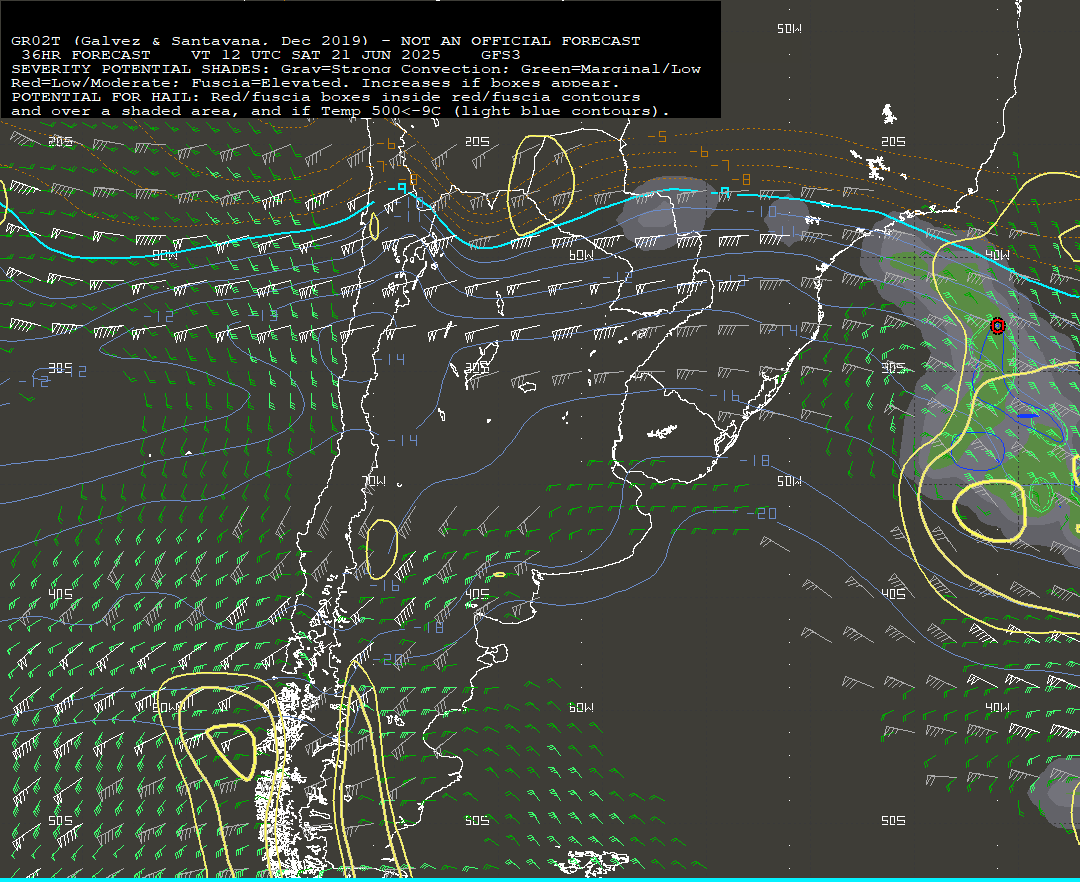Click the "70W" longitude label over Argentina
1080x882 pixels.
point(373,481)
